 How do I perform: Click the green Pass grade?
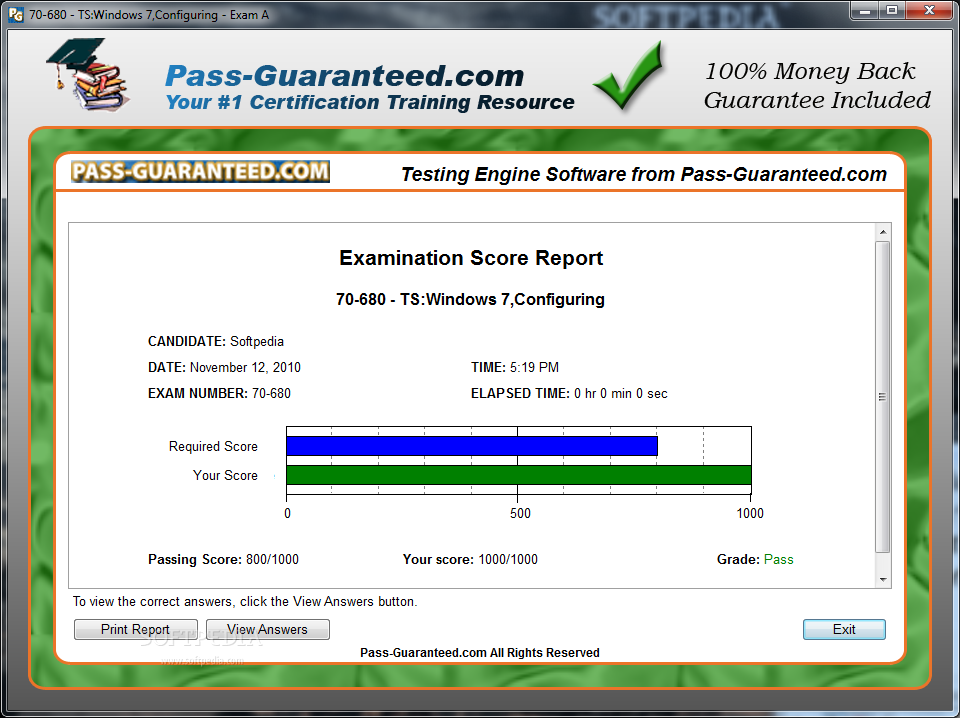pos(778,559)
